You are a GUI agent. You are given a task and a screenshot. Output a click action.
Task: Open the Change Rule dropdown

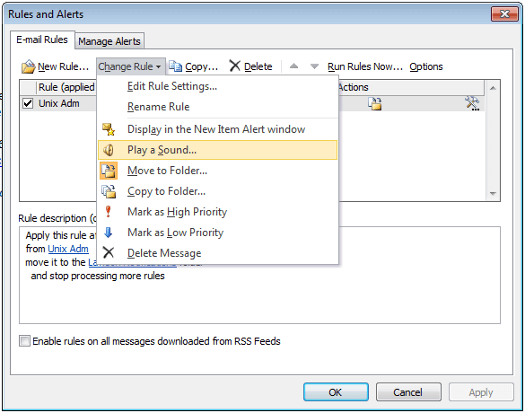(130, 67)
